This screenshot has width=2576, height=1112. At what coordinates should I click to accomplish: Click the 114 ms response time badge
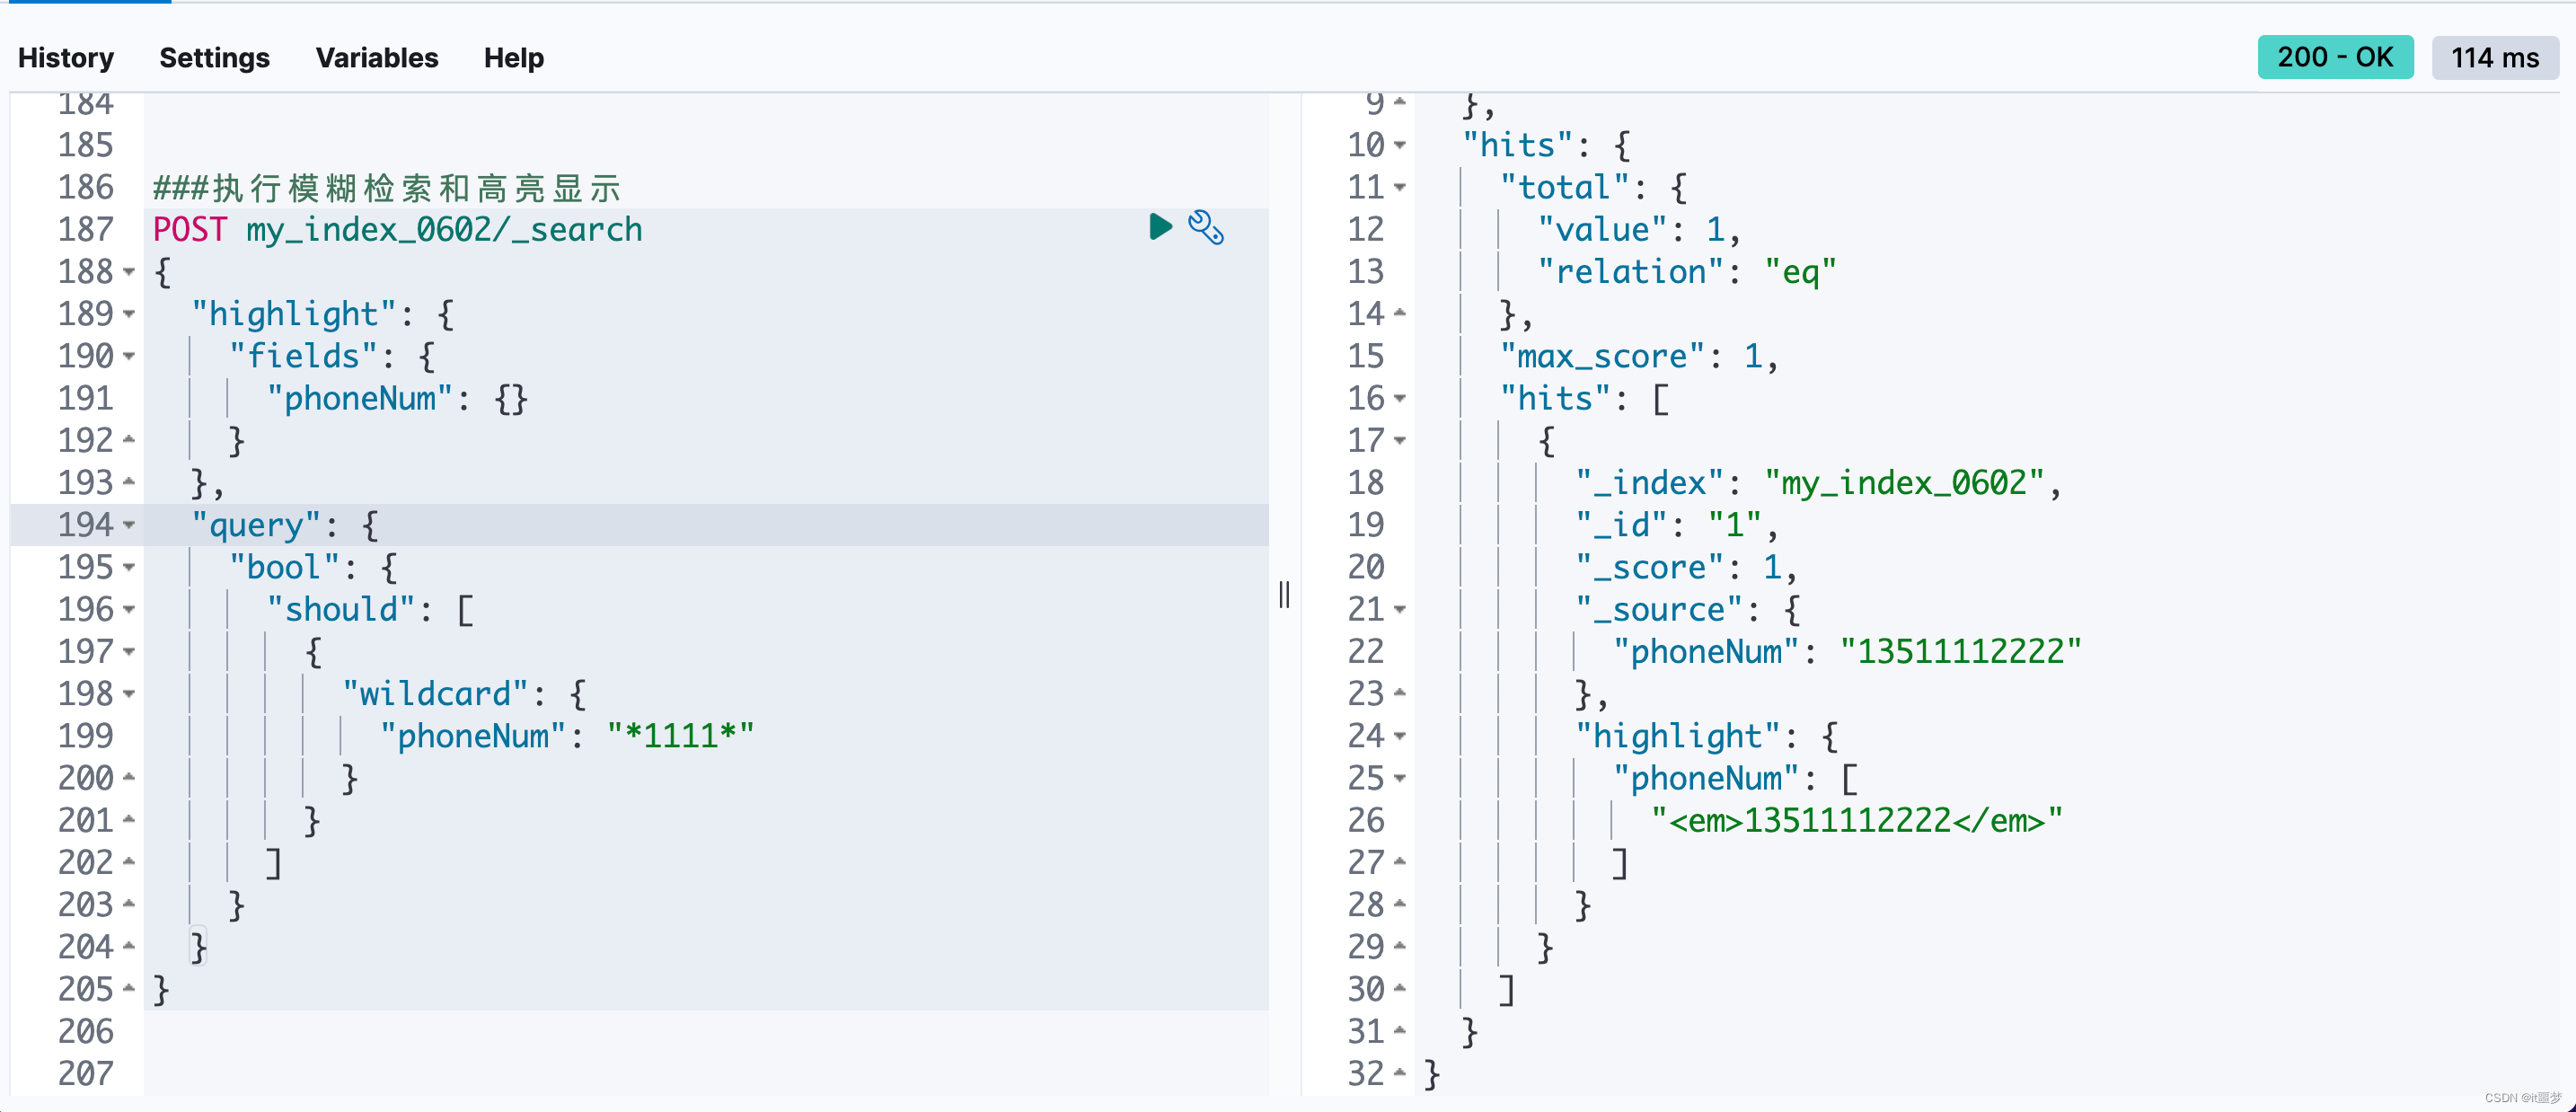(2494, 58)
